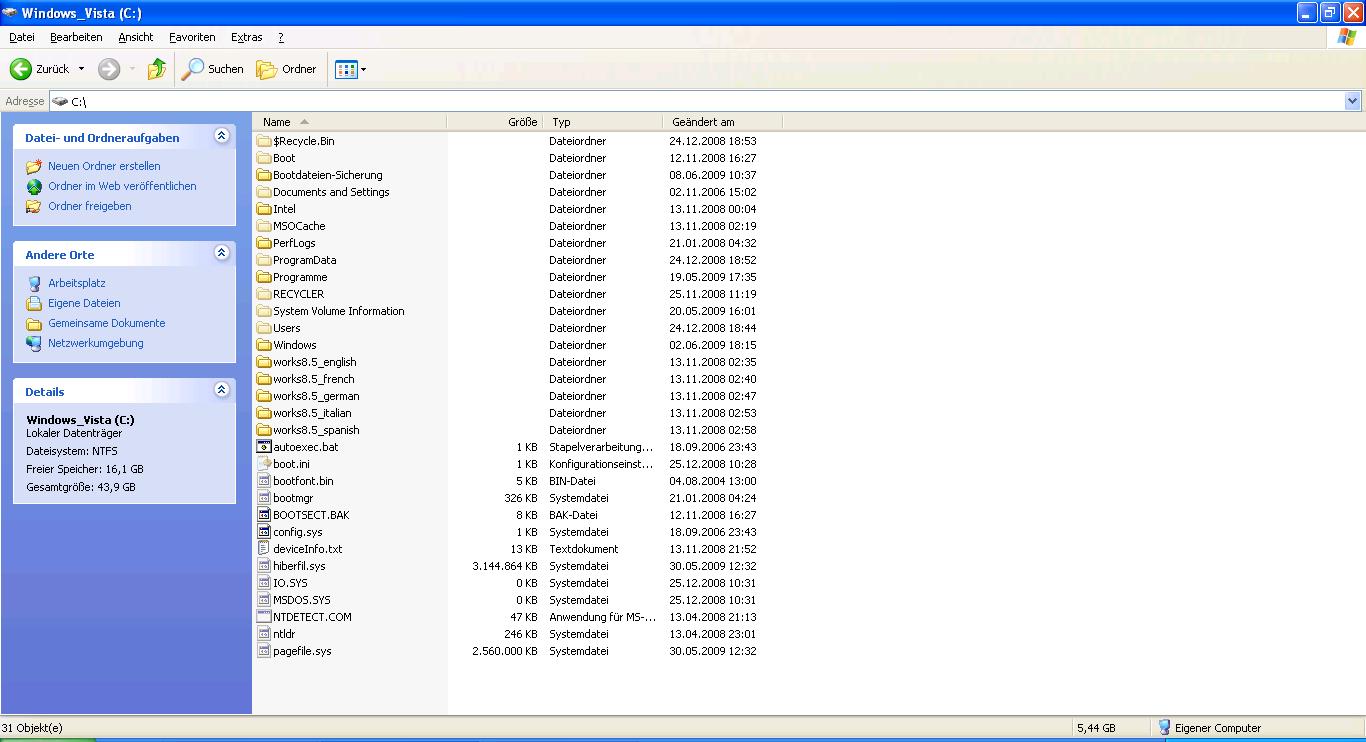
Task: Collapse the Andere Orte panel
Action: 221,254
